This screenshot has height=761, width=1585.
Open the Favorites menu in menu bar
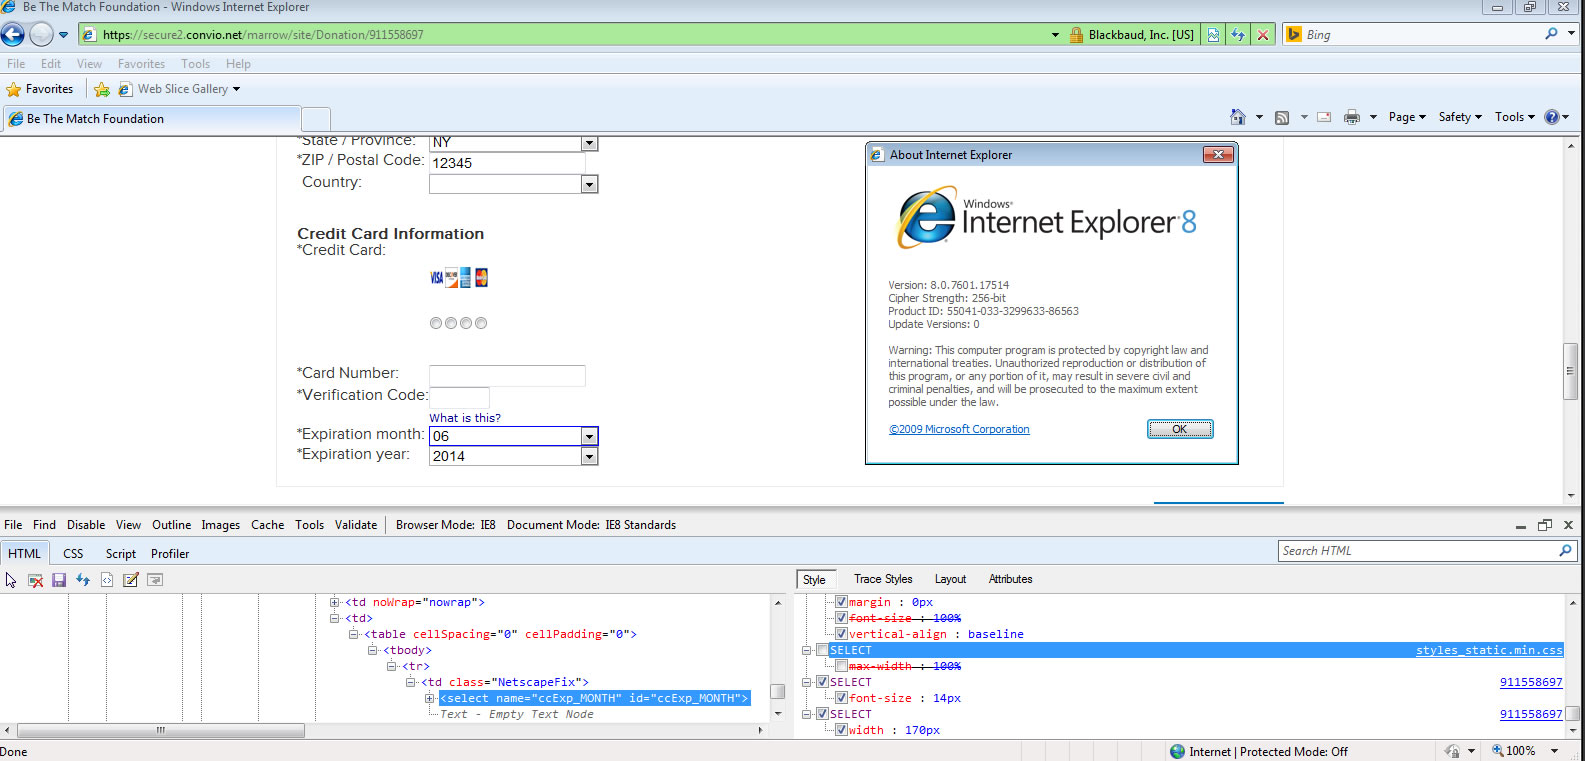point(141,64)
